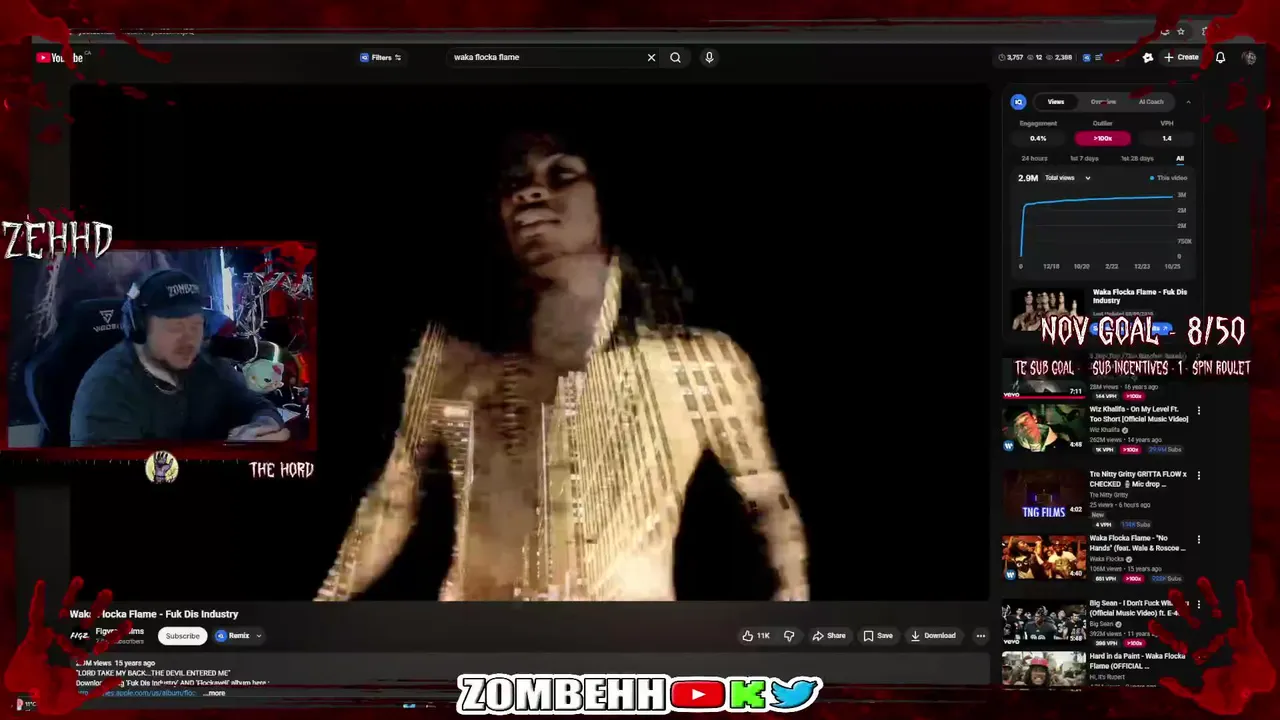1280x720 pixels.
Task: Open the TNG FILMS video thumbnail
Action: click(x=1043, y=493)
